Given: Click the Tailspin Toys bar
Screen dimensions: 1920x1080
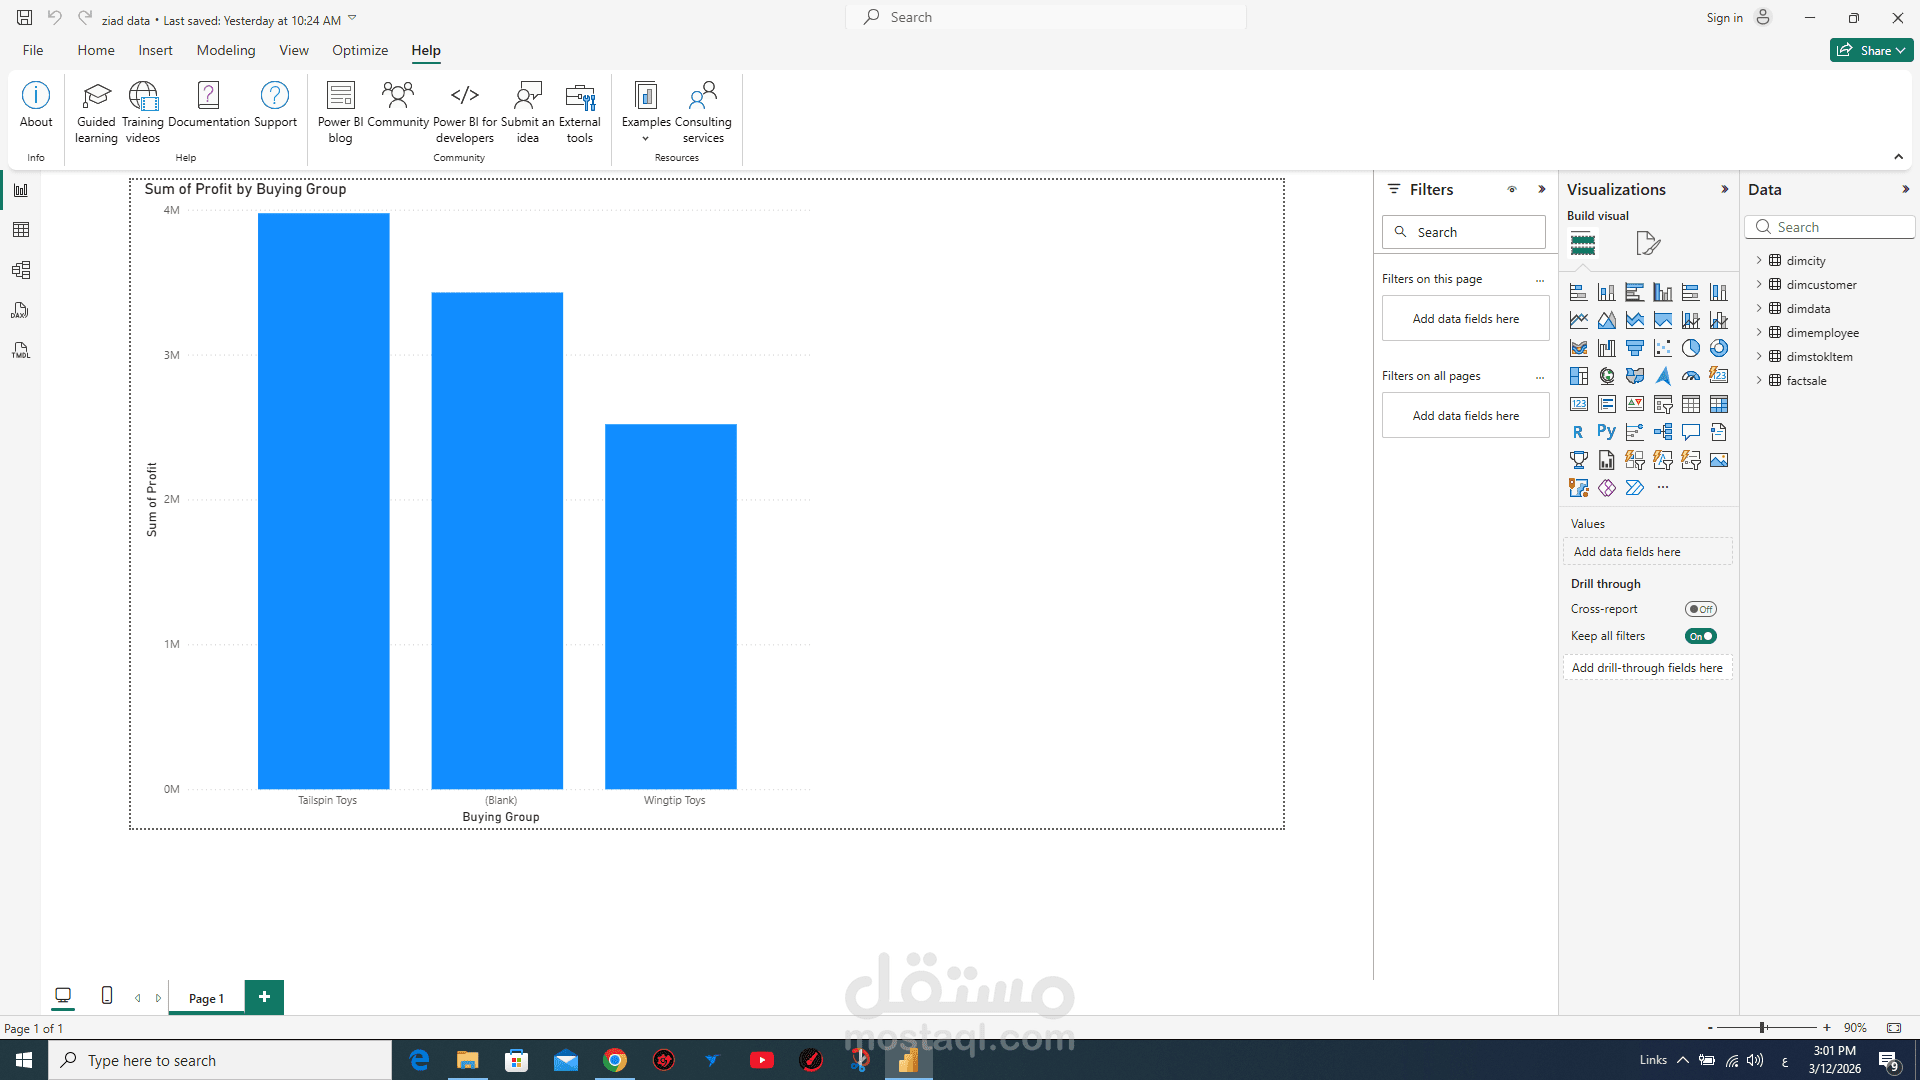Looking at the screenshot, I should (323, 501).
